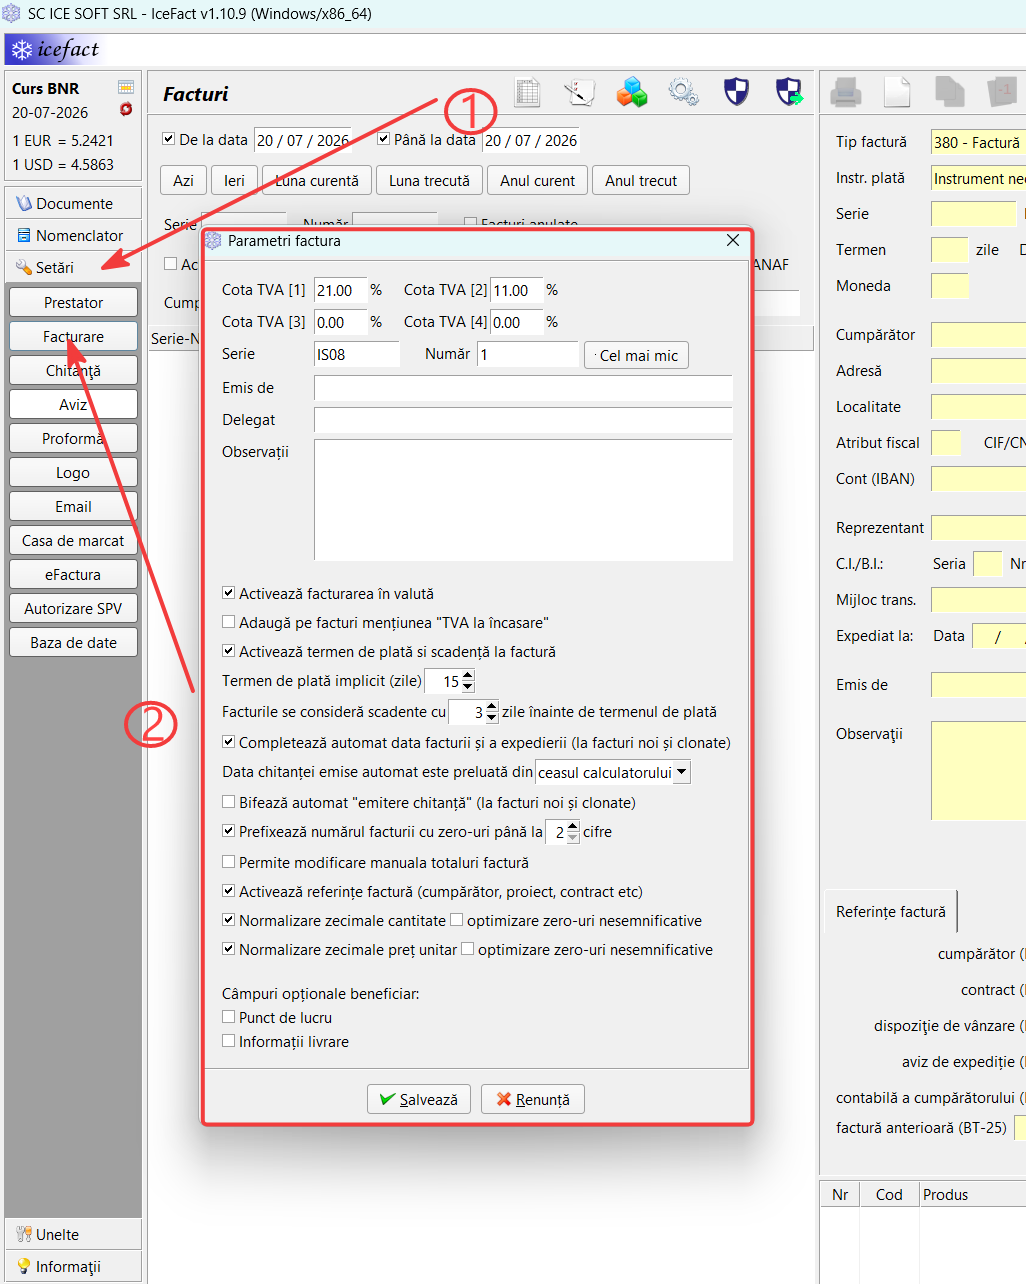
Task: Click the Luna trecută filter button
Action: coord(429,180)
